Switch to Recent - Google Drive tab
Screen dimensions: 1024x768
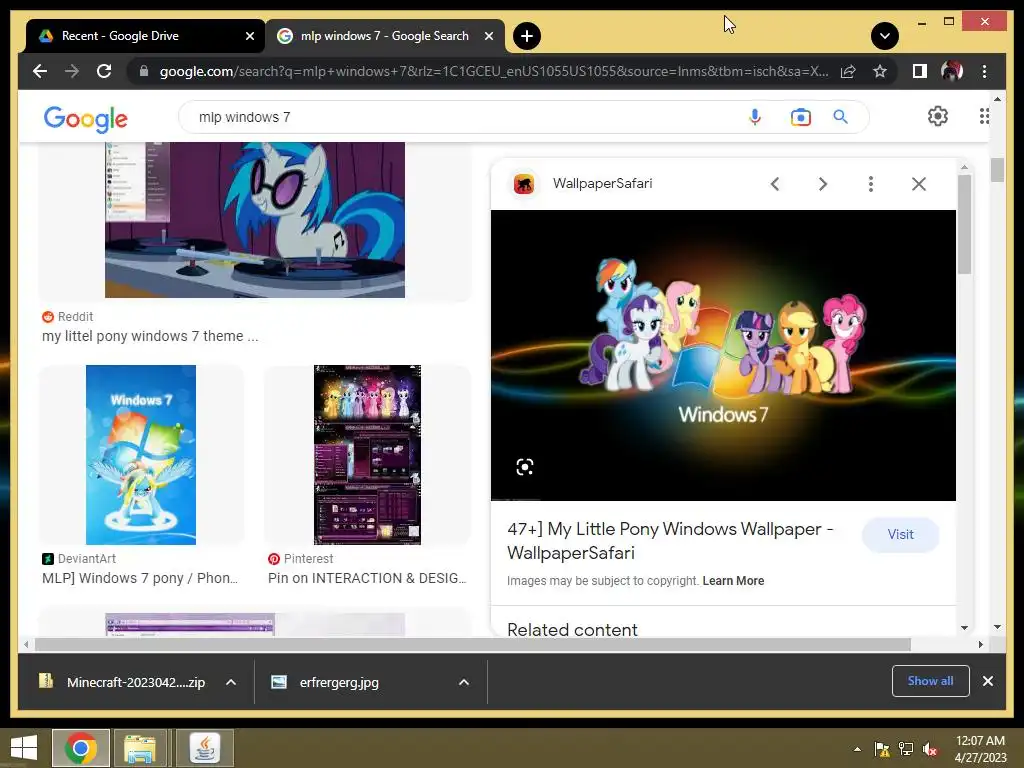pyautogui.click(x=146, y=36)
